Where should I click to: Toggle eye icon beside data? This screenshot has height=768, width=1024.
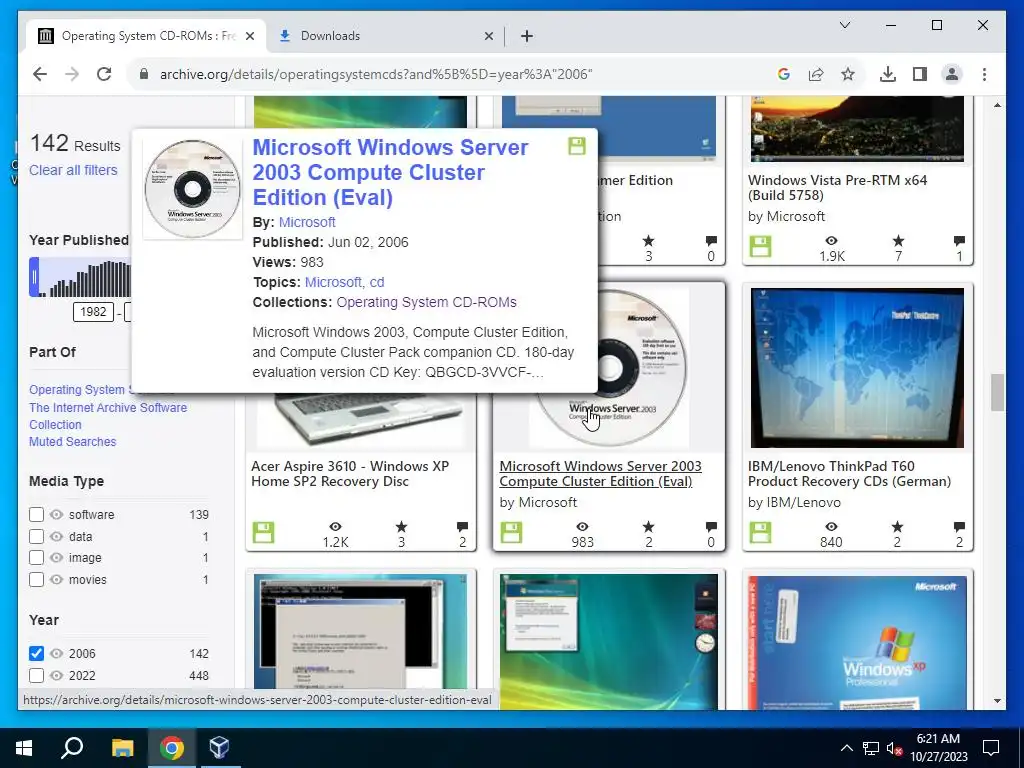(57, 536)
